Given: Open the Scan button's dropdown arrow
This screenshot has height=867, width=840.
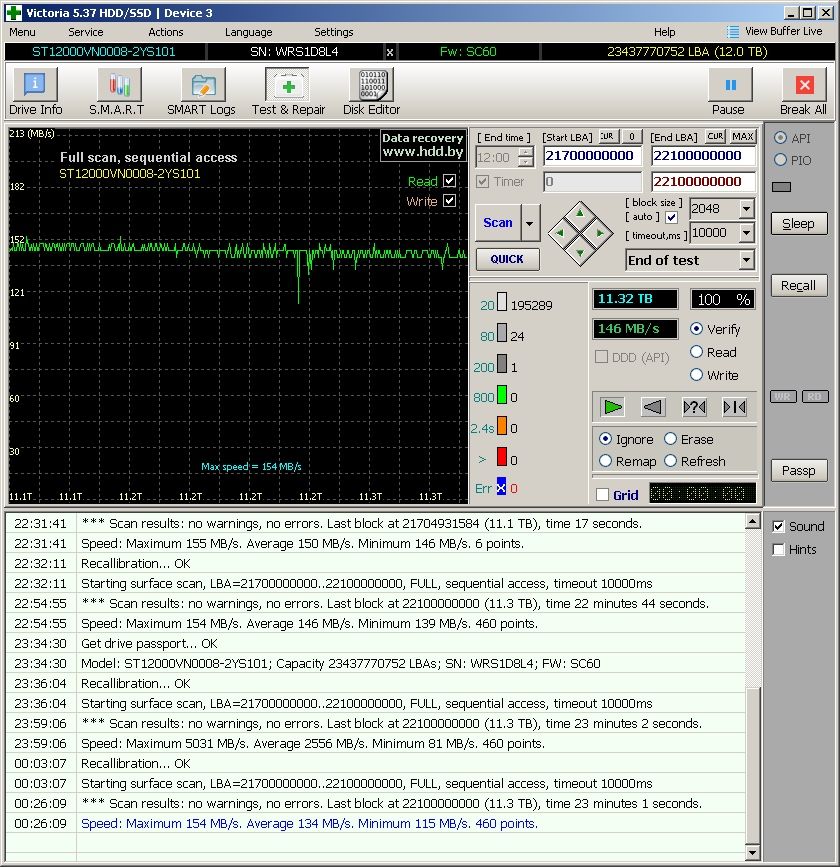Looking at the screenshot, I should point(531,223).
